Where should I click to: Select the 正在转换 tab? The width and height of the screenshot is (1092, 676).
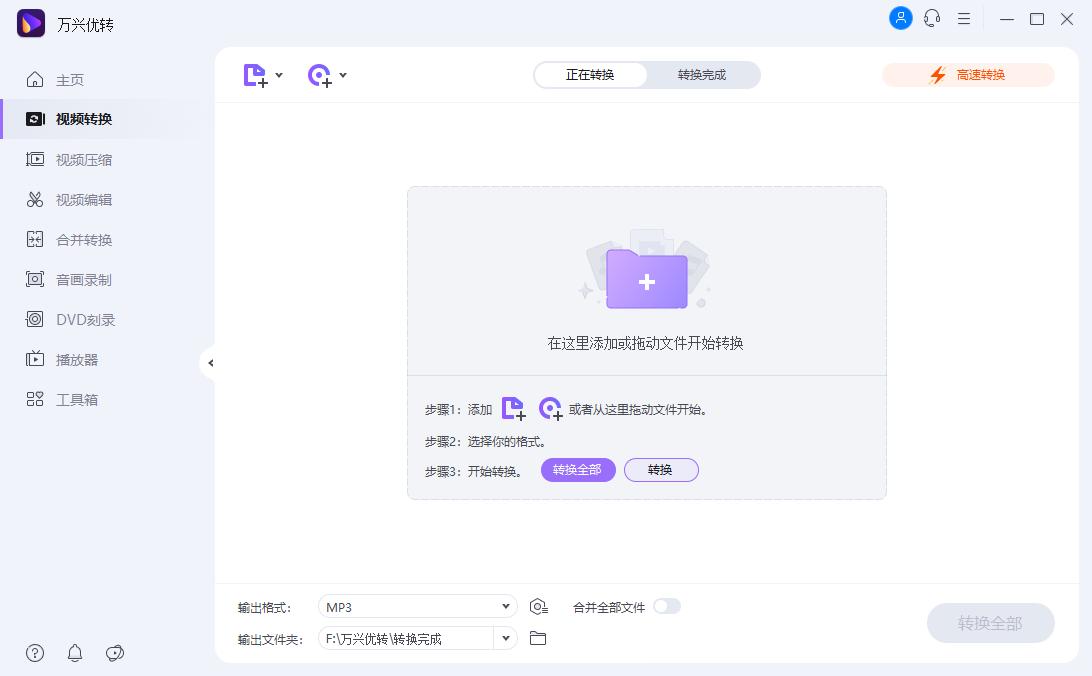coord(591,75)
